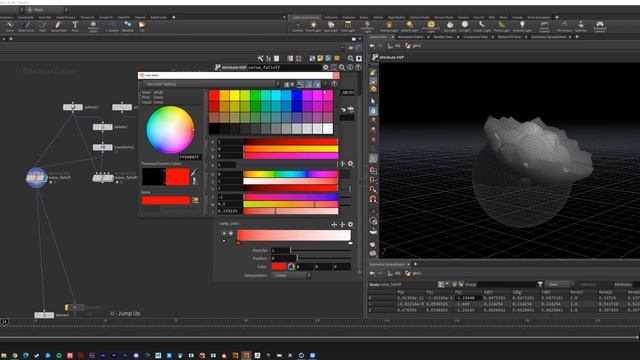Screen dimensions: 640x360
Task: Add a Switcher from shelf
Action: 581,27
